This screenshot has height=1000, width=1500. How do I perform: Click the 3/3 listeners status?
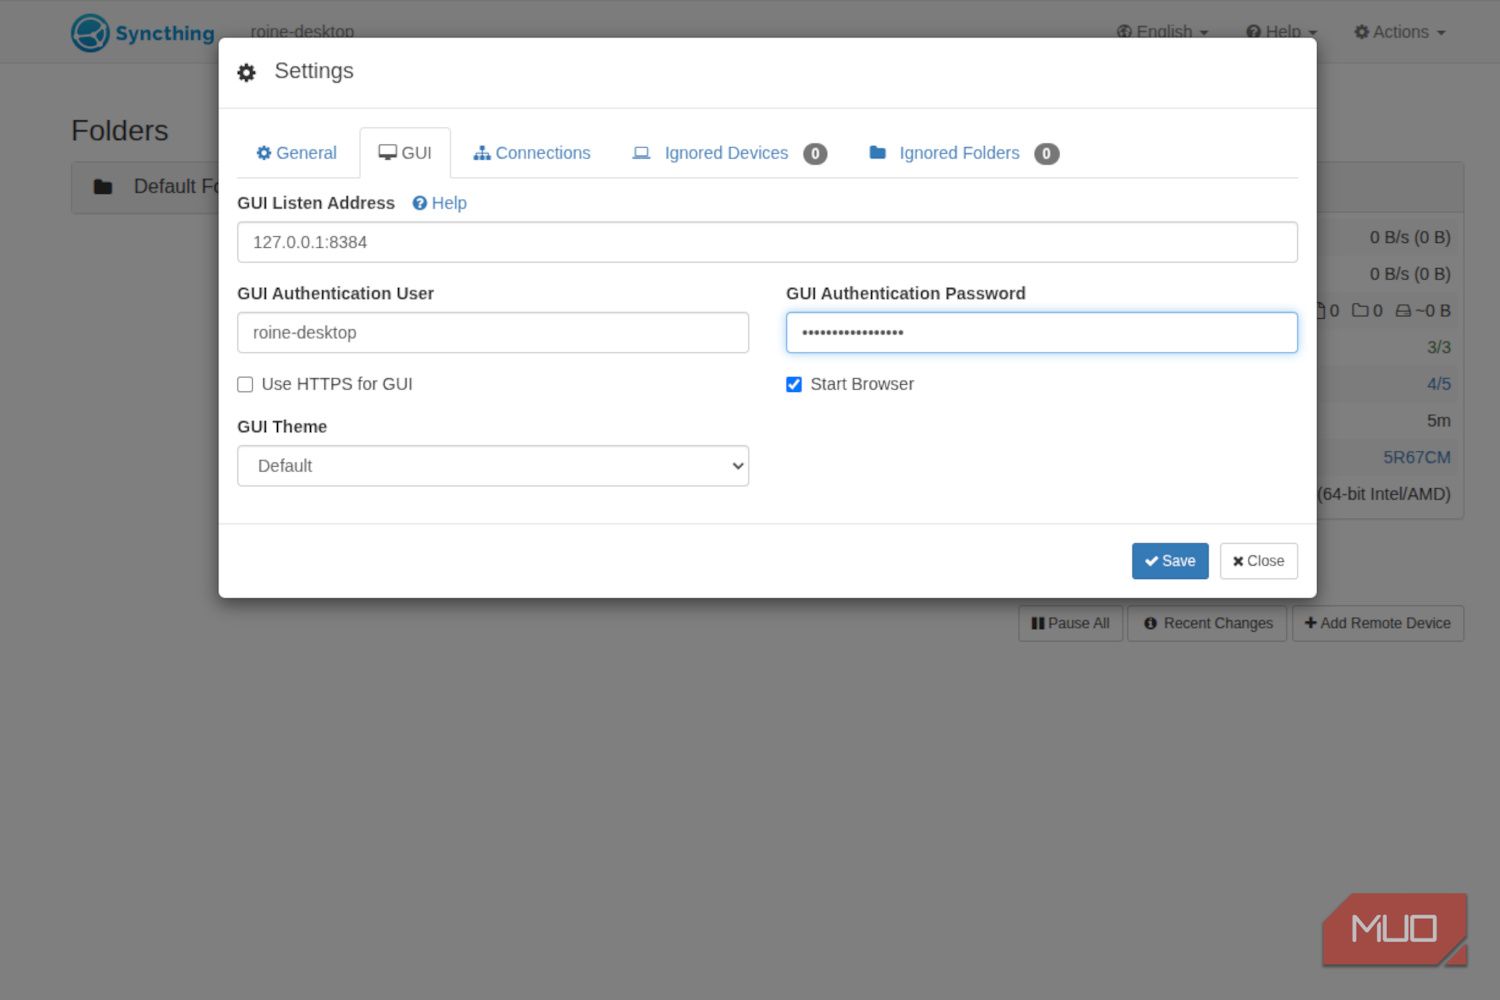pyautogui.click(x=1439, y=347)
